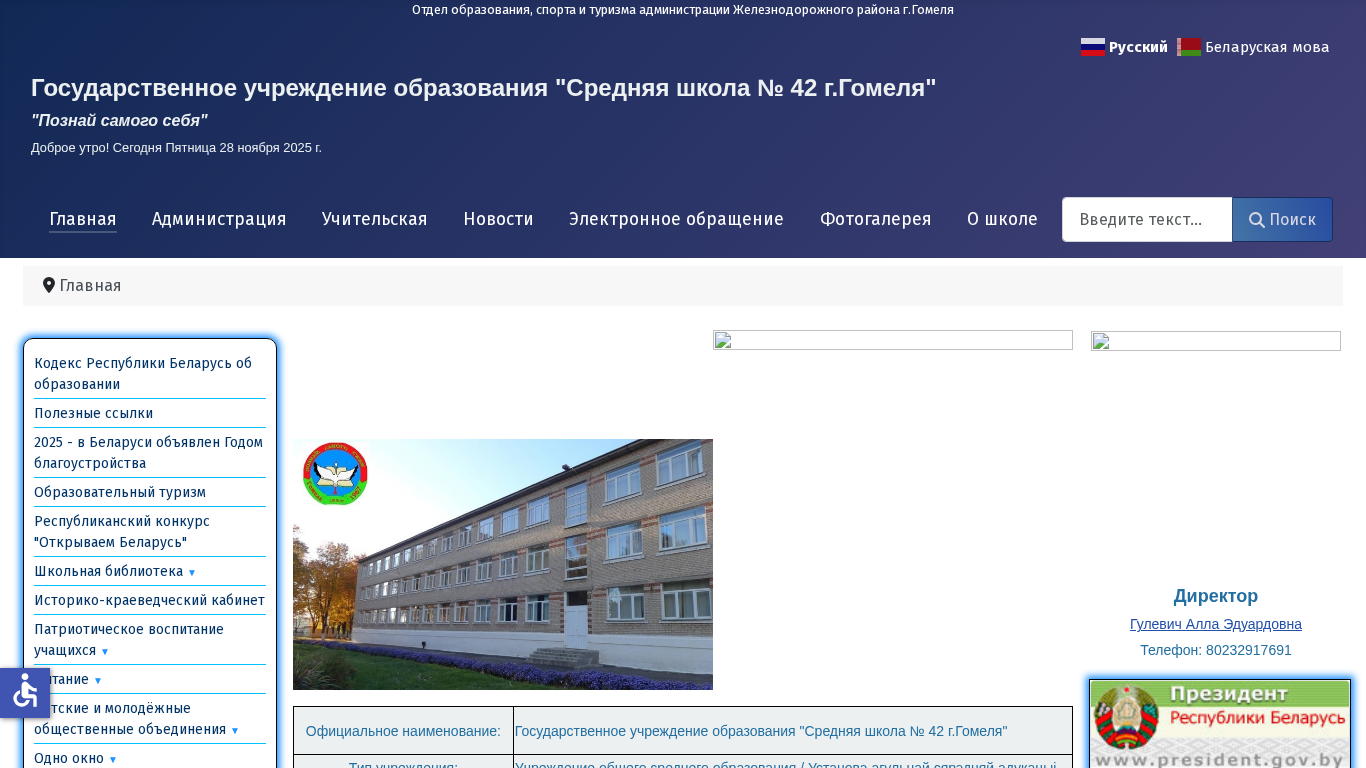Expand the Одно окно submenu arrow
Image resolution: width=1366 pixels, height=768 pixels.
113,760
